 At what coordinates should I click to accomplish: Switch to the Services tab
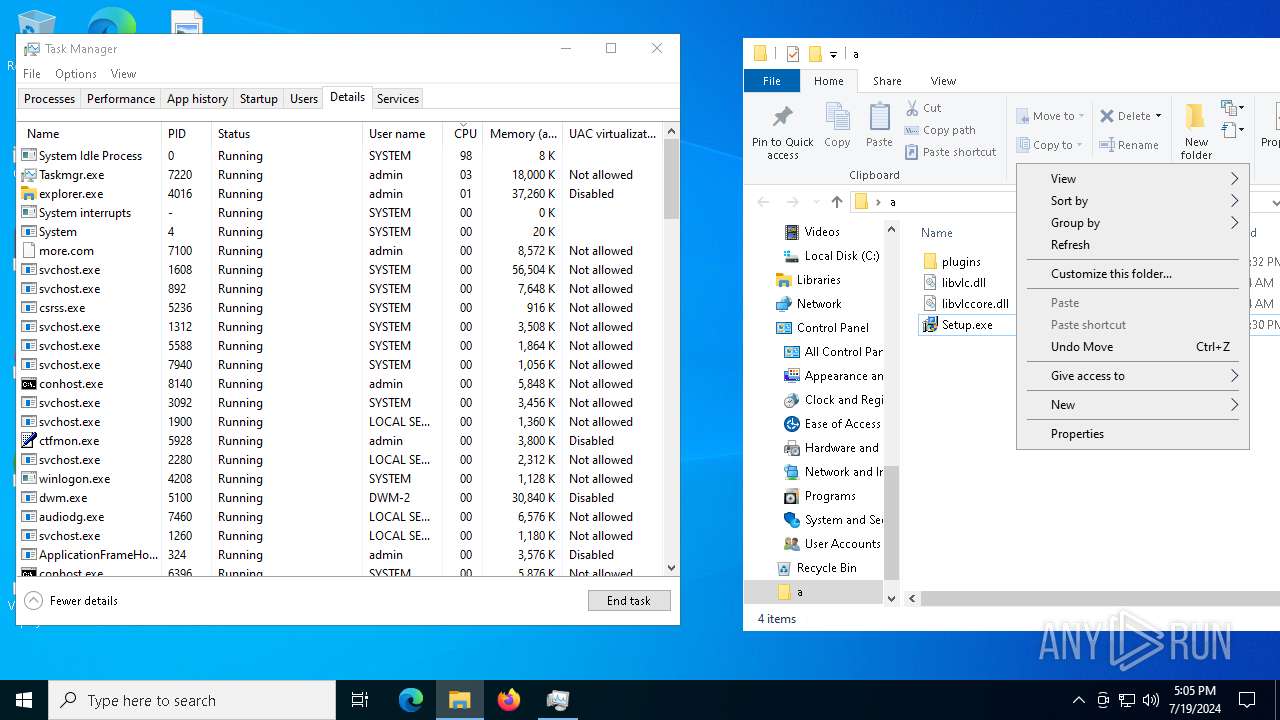(398, 99)
